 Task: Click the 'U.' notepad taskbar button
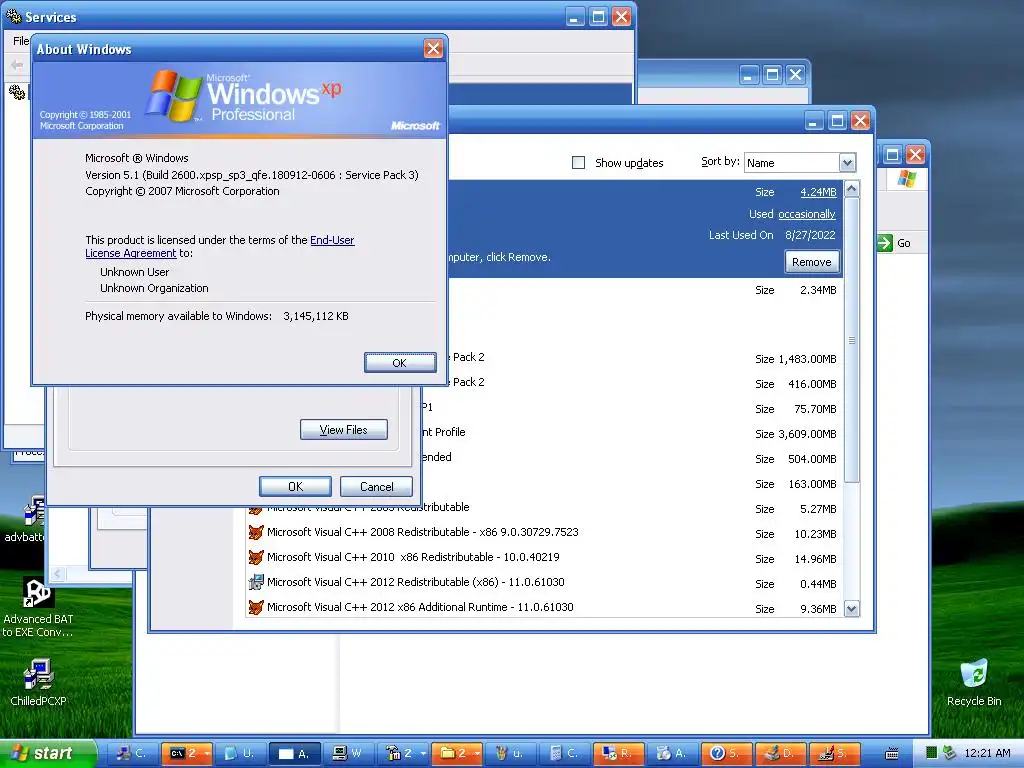click(x=239, y=753)
